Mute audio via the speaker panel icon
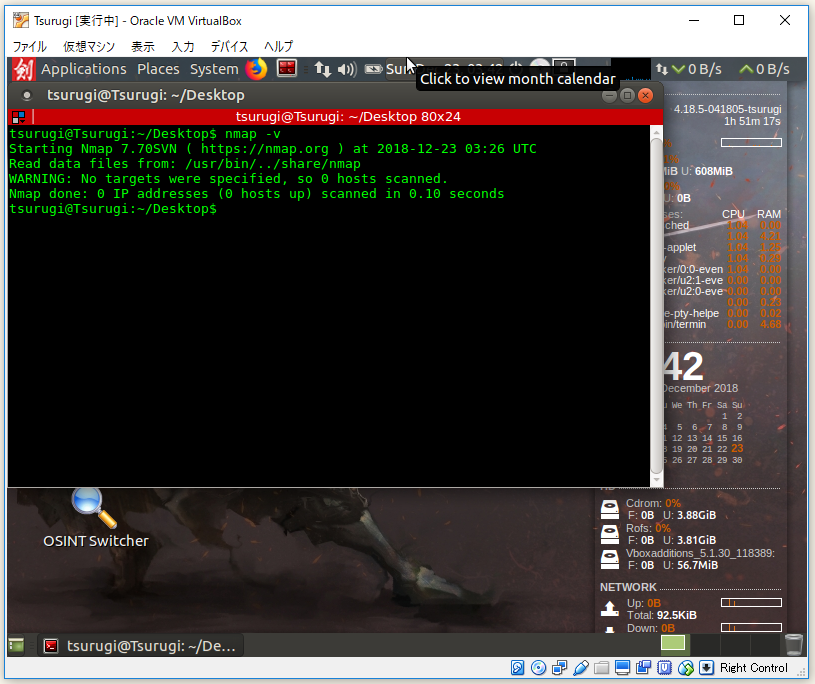This screenshot has height=684, width=815. [348, 69]
